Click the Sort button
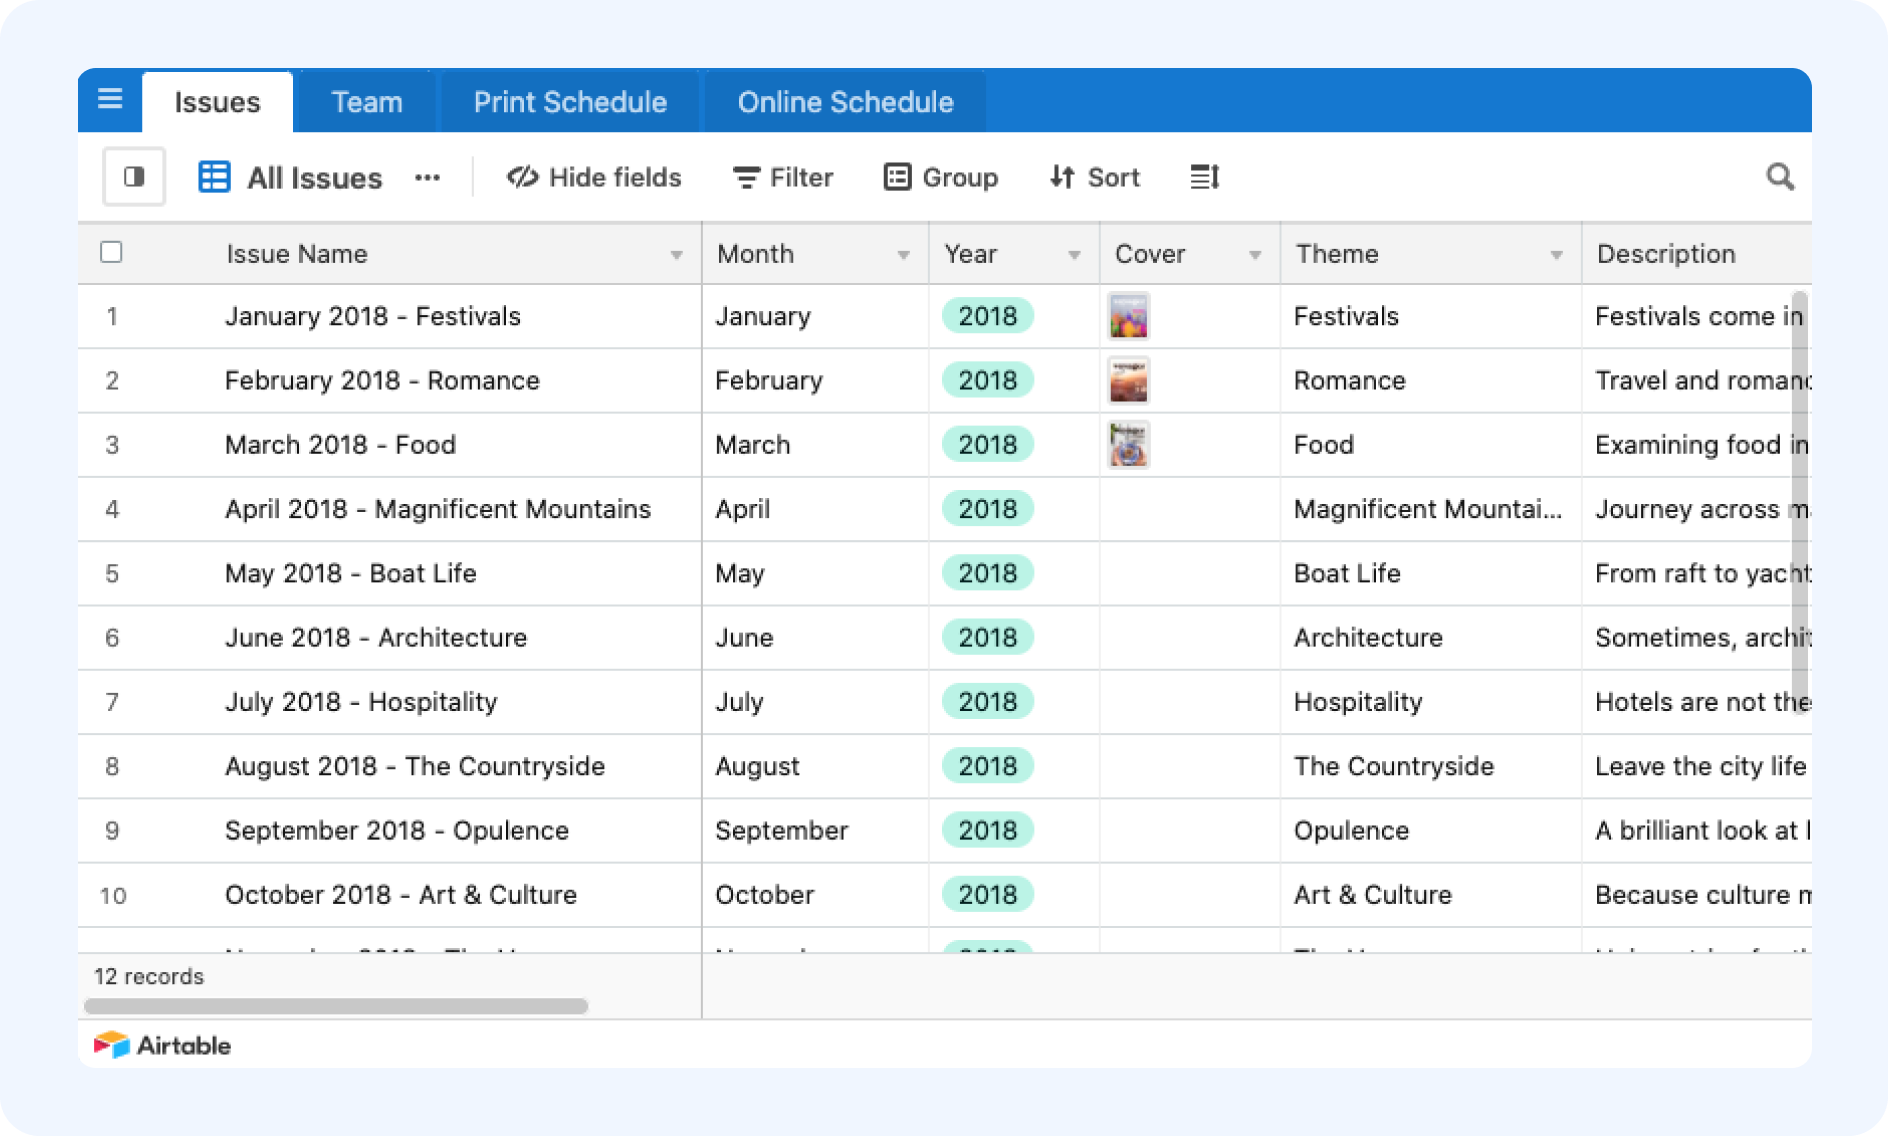Viewport: 1888px width, 1136px height. point(1095,177)
